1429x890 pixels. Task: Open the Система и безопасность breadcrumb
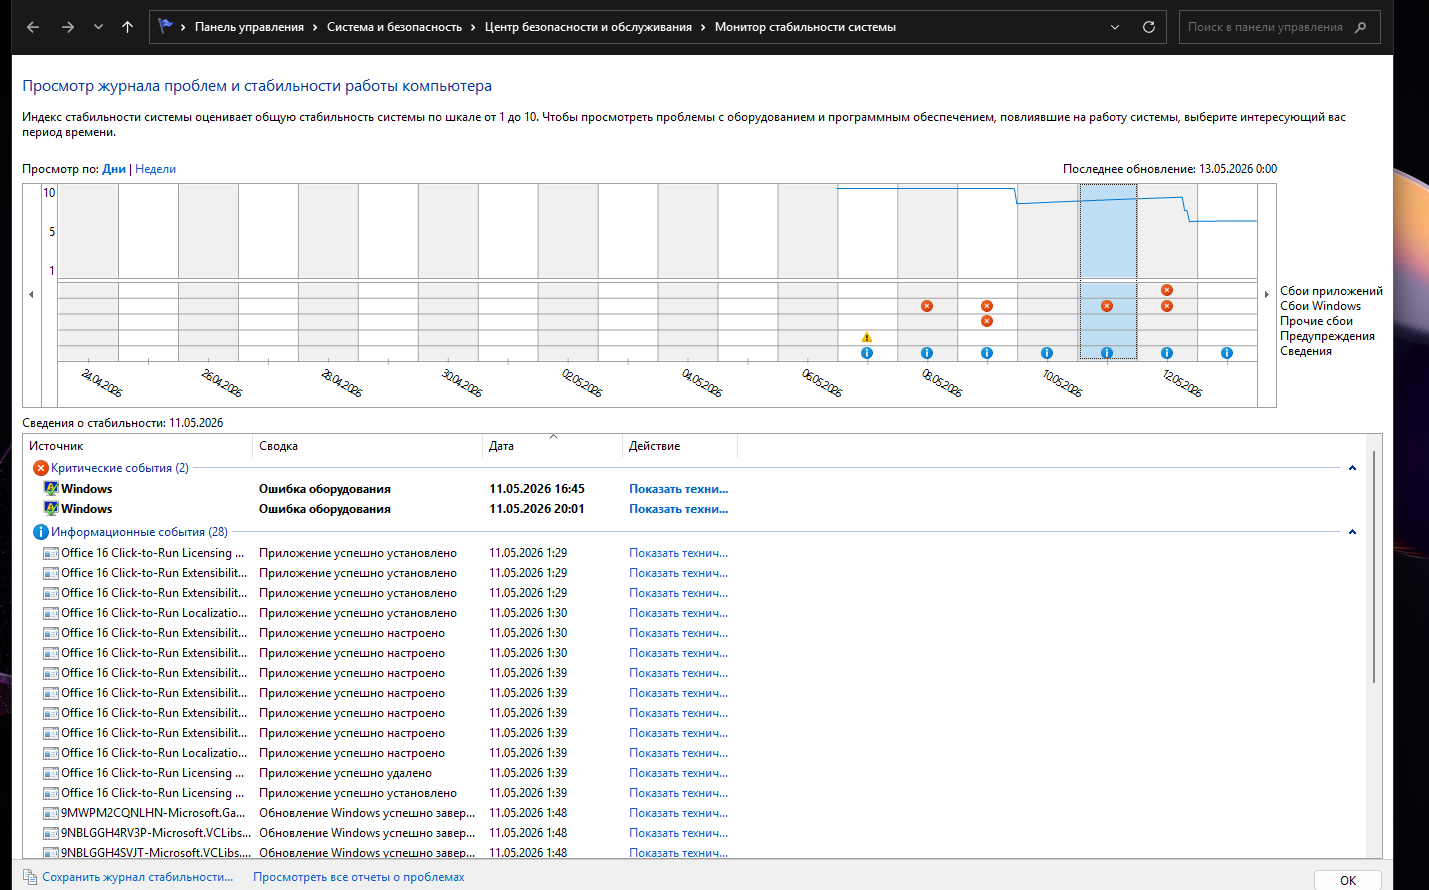[394, 27]
